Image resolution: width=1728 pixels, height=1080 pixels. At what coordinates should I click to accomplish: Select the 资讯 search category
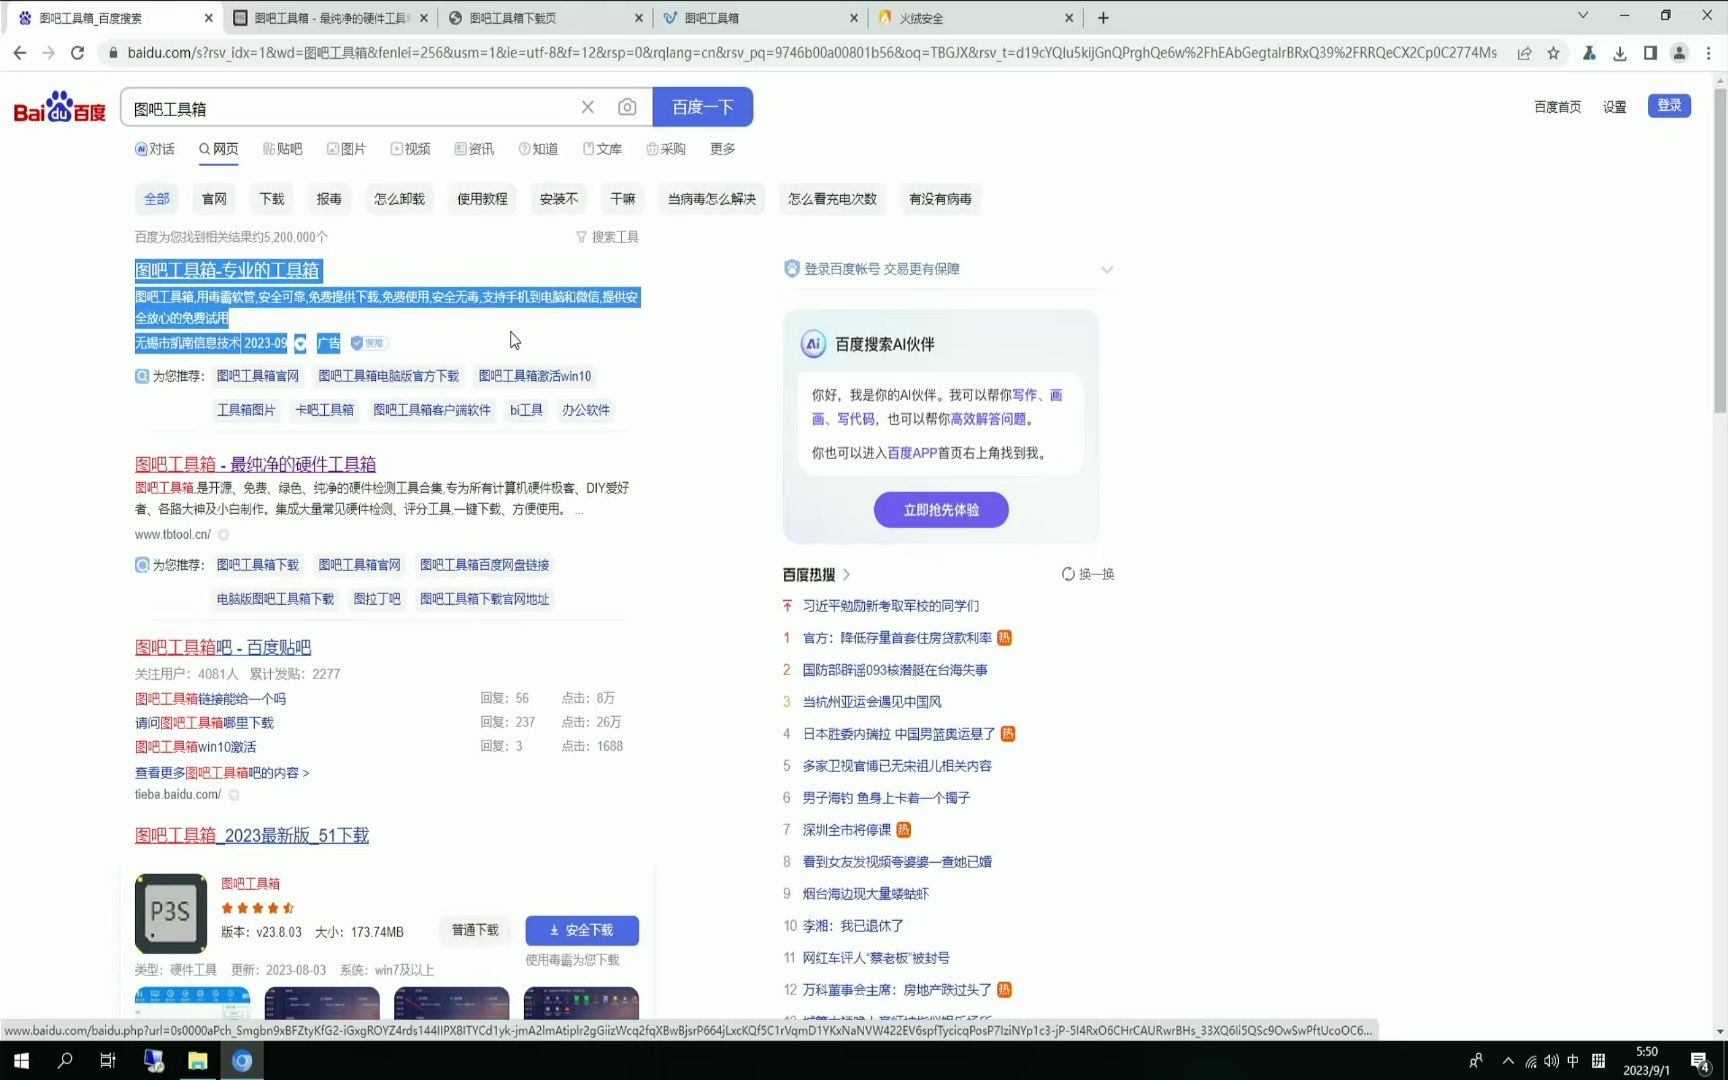click(x=474, y=149)
